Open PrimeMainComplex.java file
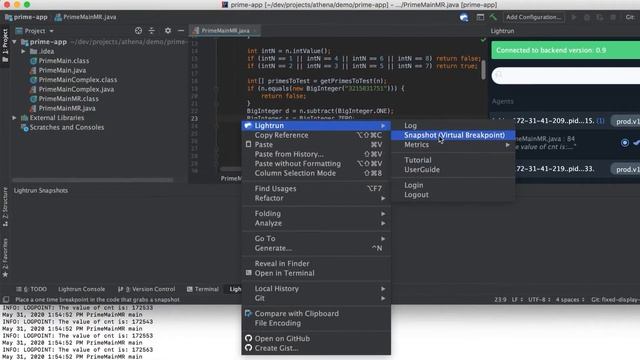Viewport: 640px width, 360px height. pos(76,89)
